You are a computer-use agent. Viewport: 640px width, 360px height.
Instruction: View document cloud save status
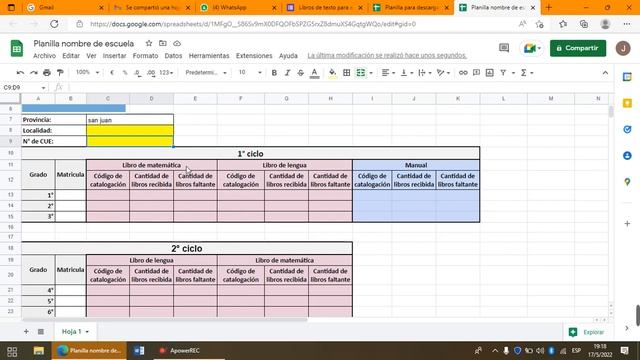pos(177,43)
